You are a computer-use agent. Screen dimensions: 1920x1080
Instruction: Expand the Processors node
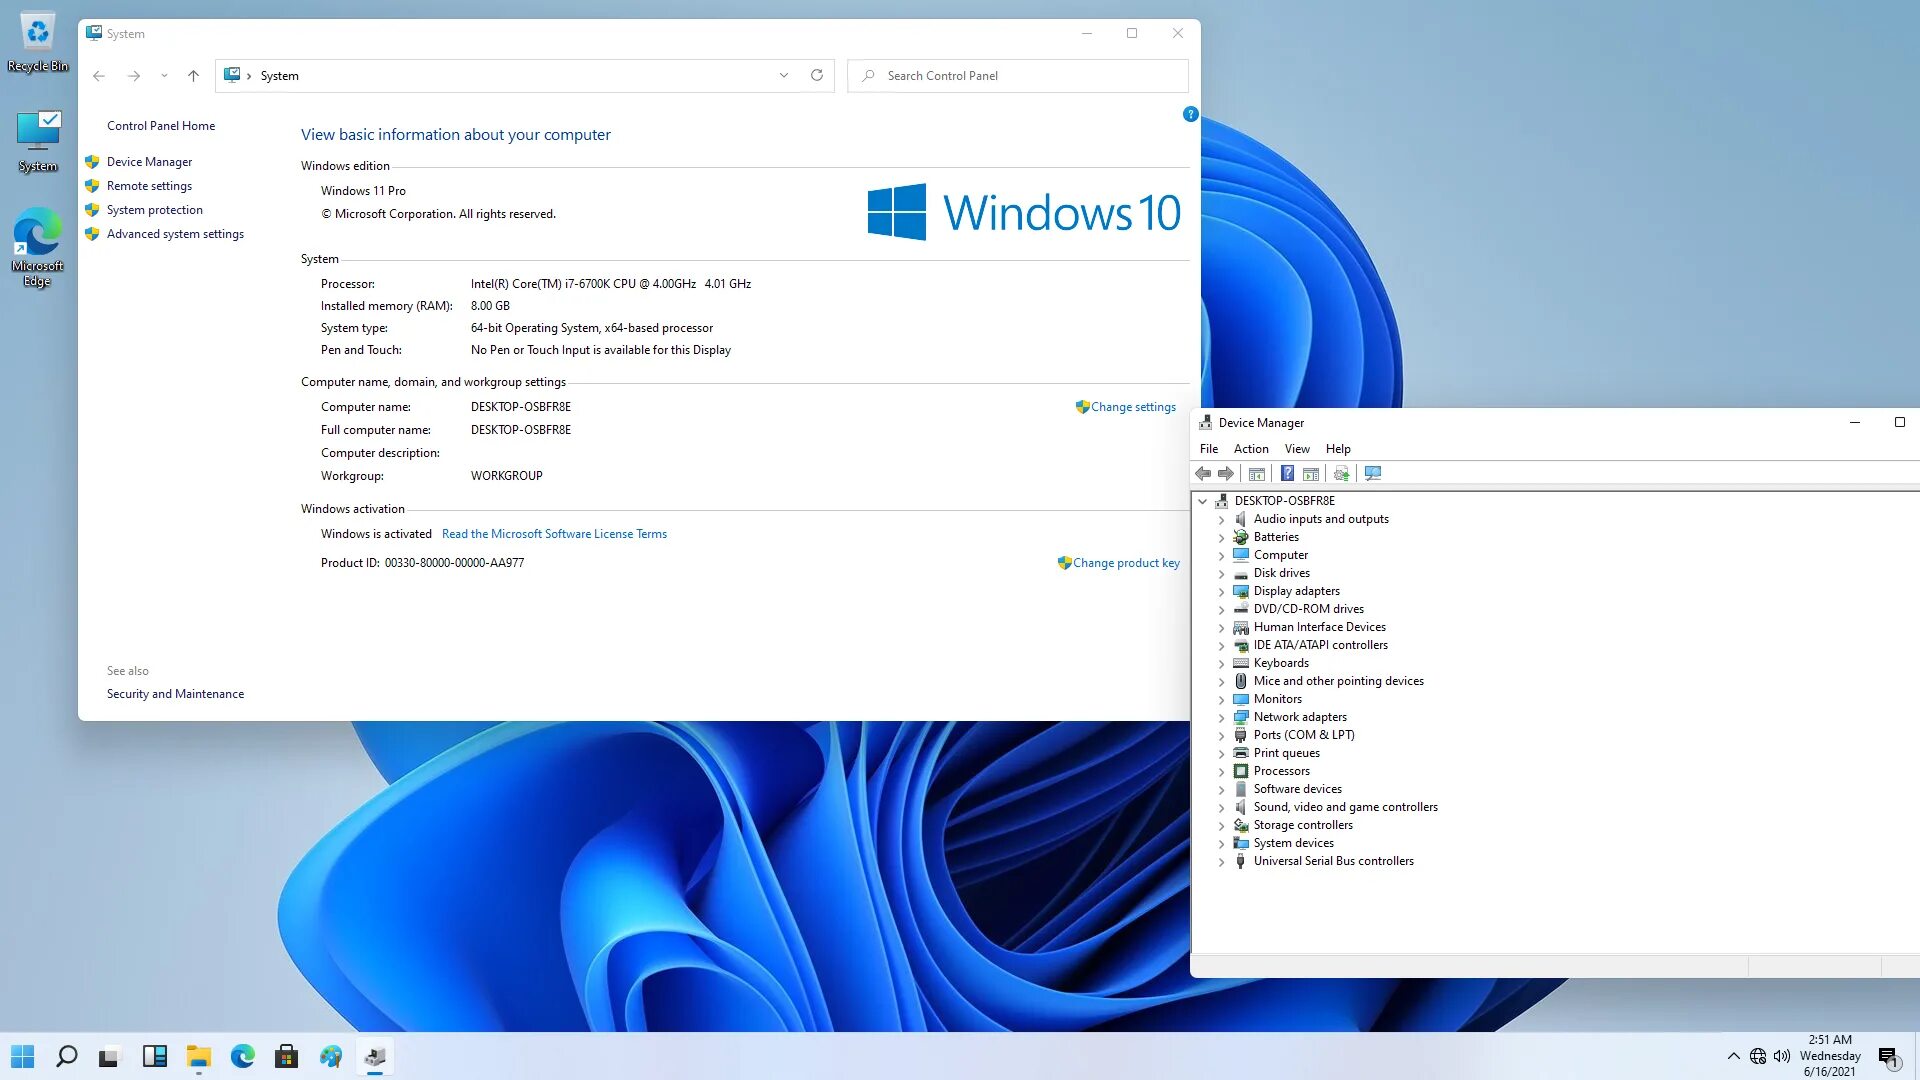(1221, 771)
